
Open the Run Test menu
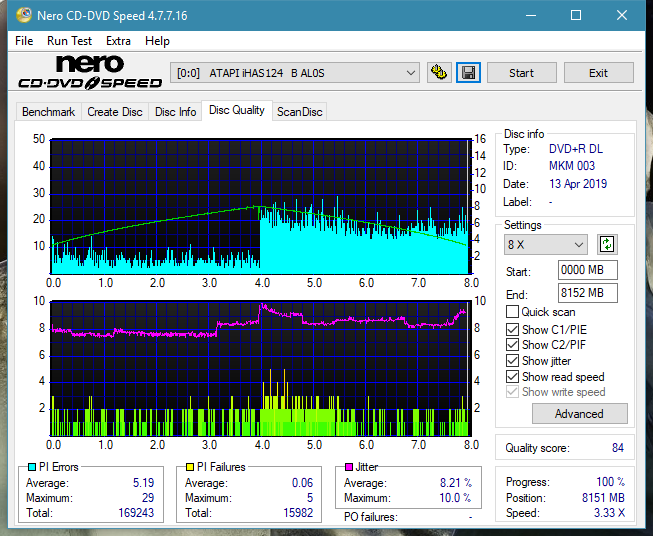[70, 41]
